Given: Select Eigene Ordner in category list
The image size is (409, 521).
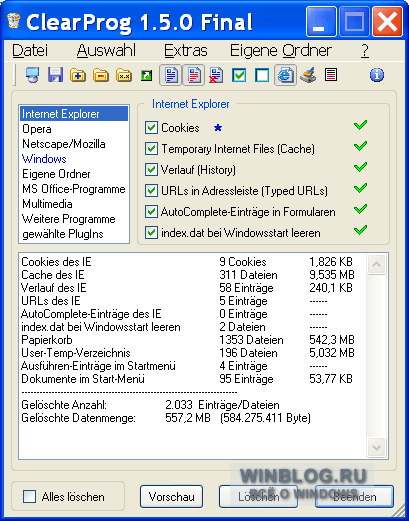Looking at the screenshot, I should (x=74, y=174).
